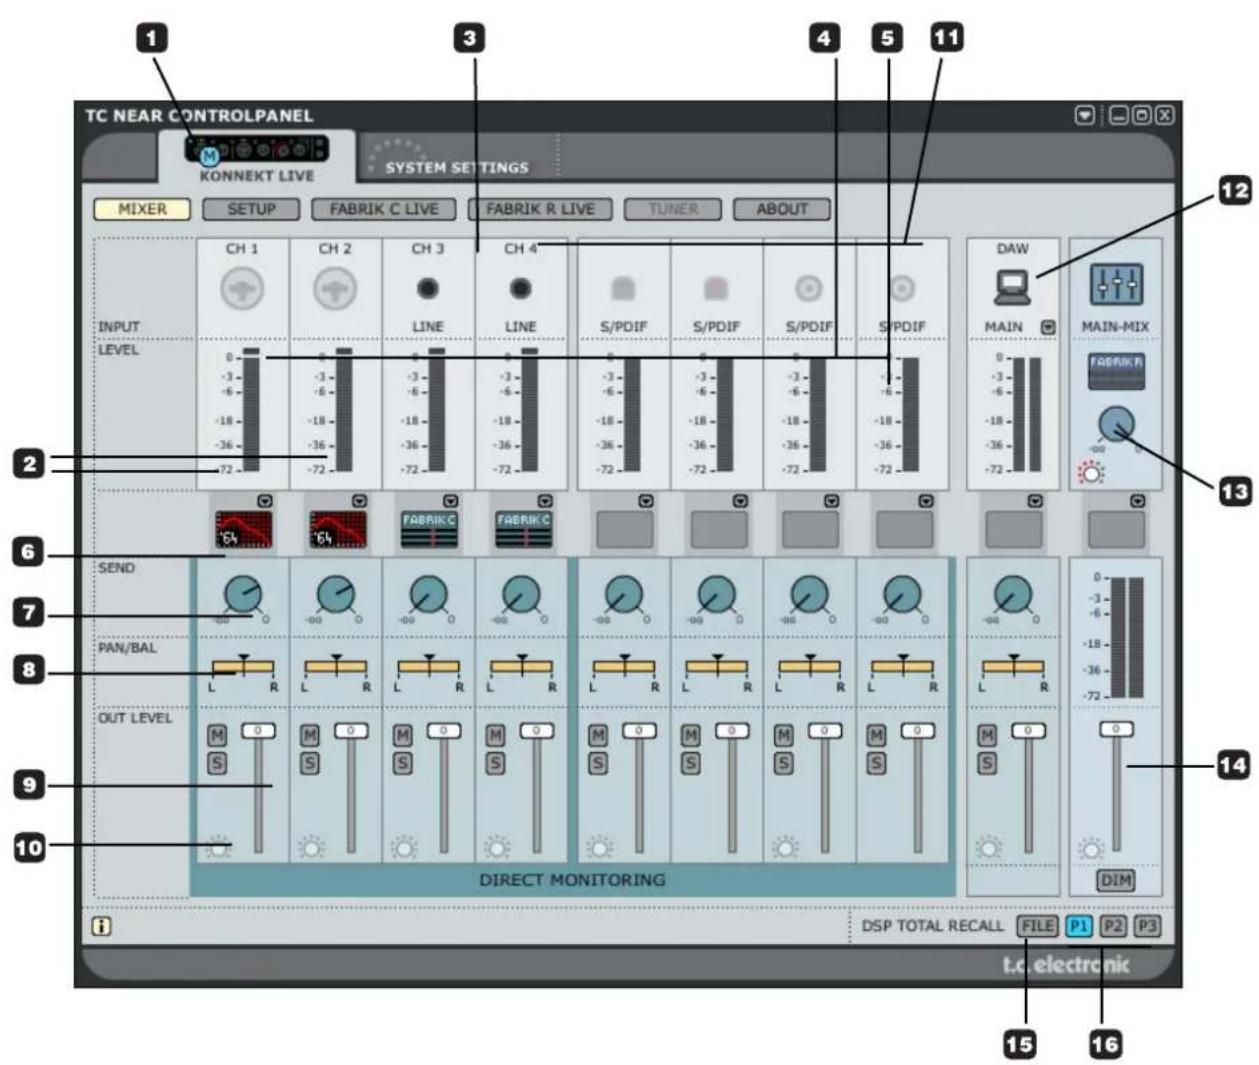
Task: Click the reverb level knob under Fabrik R
Action: [x=1116, y=424]
